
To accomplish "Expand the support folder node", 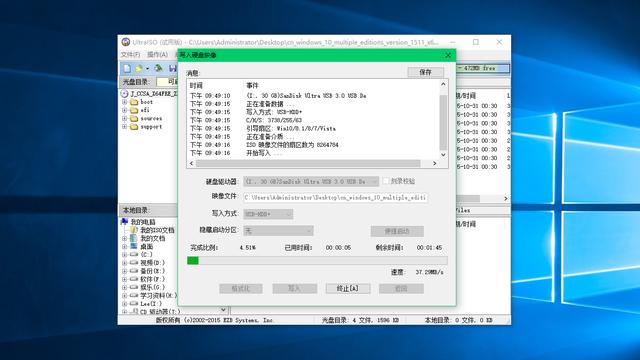I will pos(124,127).
